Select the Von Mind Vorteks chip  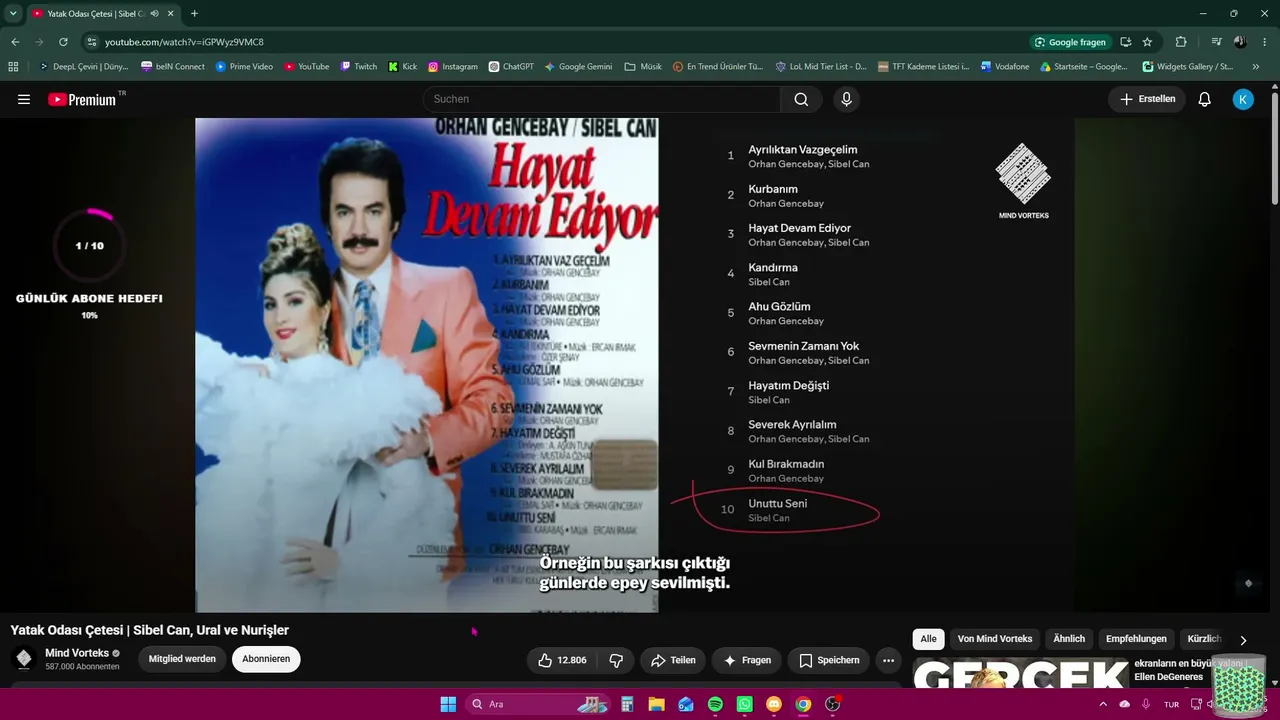click(x=995, y=639)
